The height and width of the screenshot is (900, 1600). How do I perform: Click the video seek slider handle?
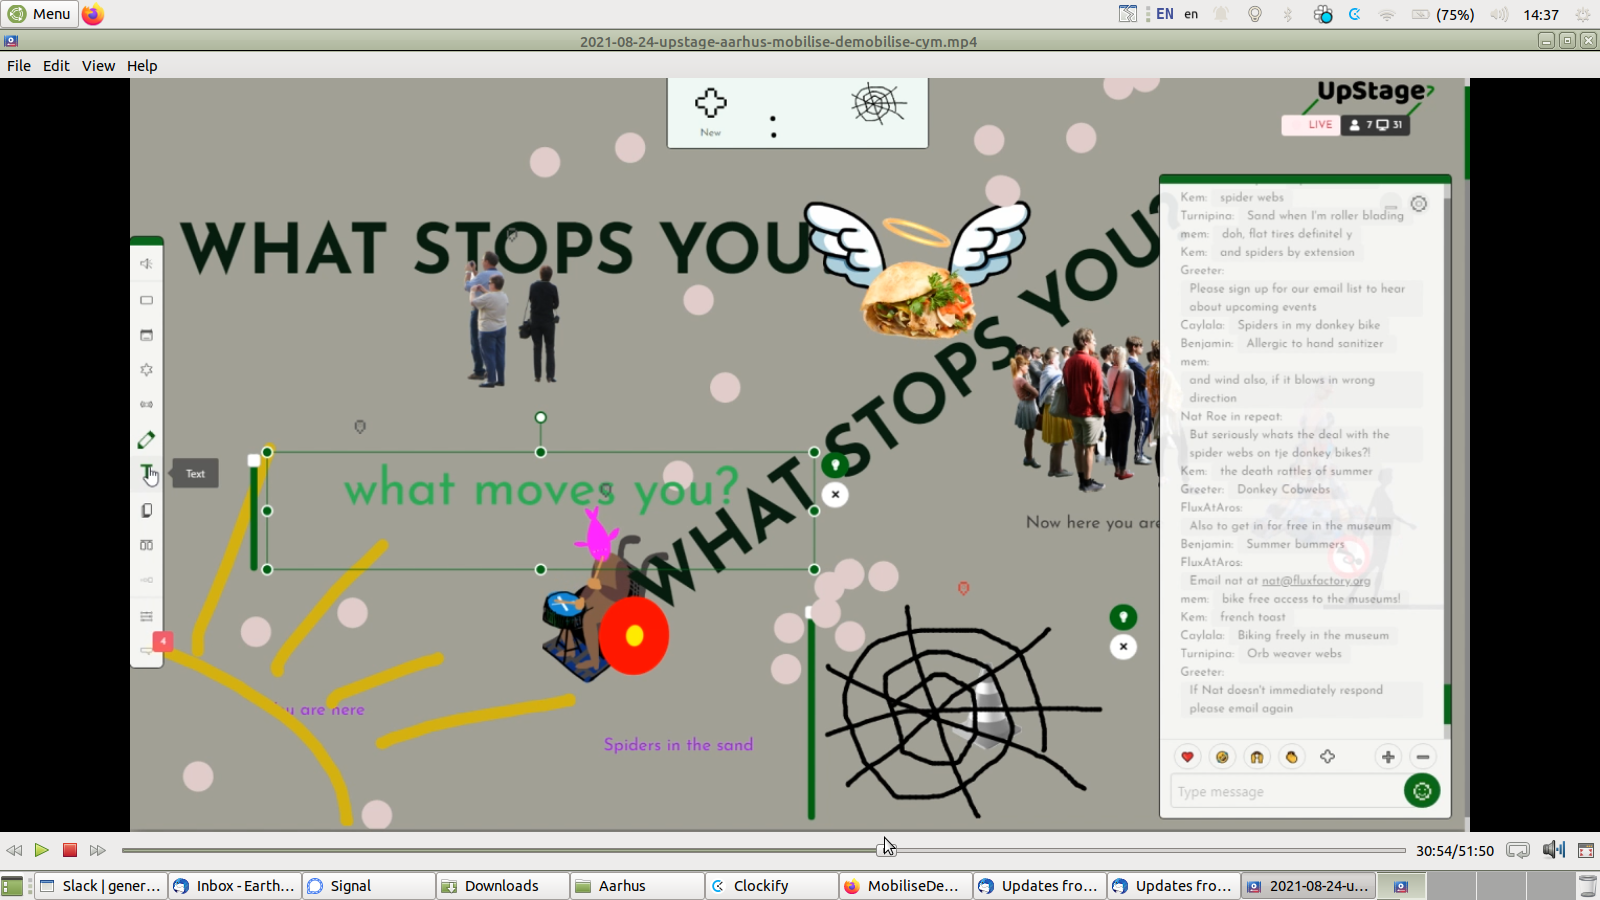coord(886,850)
